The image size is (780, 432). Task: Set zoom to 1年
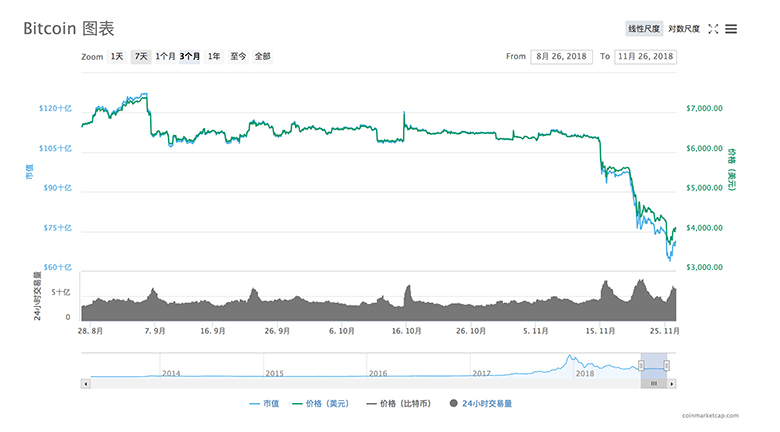214,56
